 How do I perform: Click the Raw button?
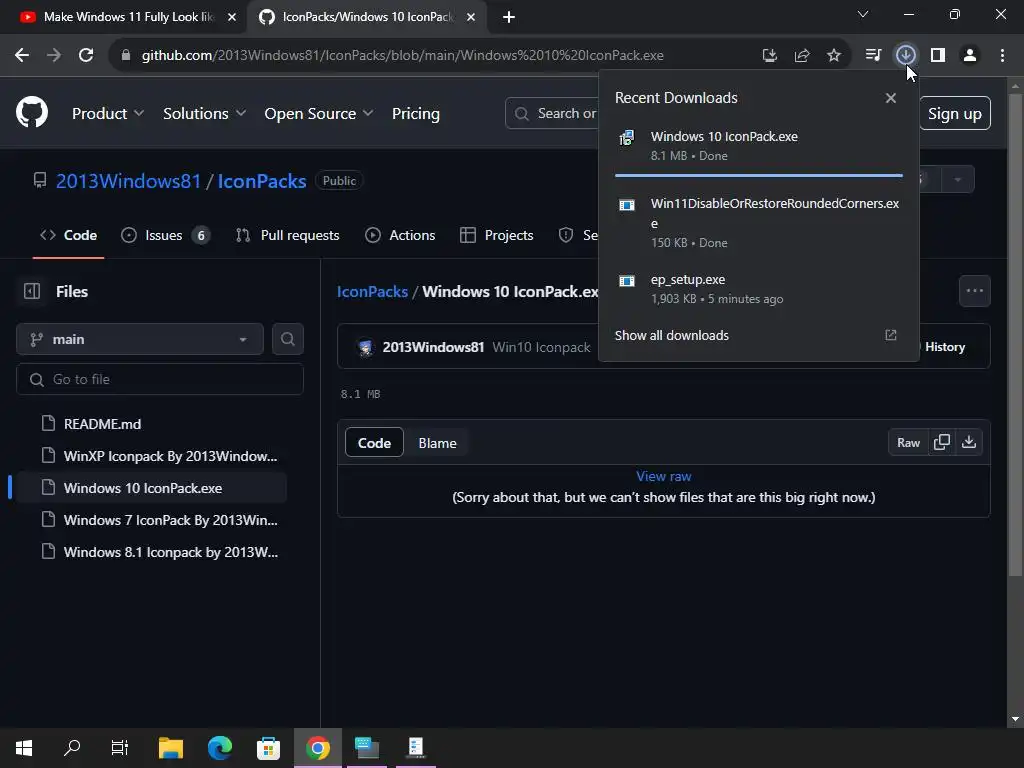coord(908,442)
